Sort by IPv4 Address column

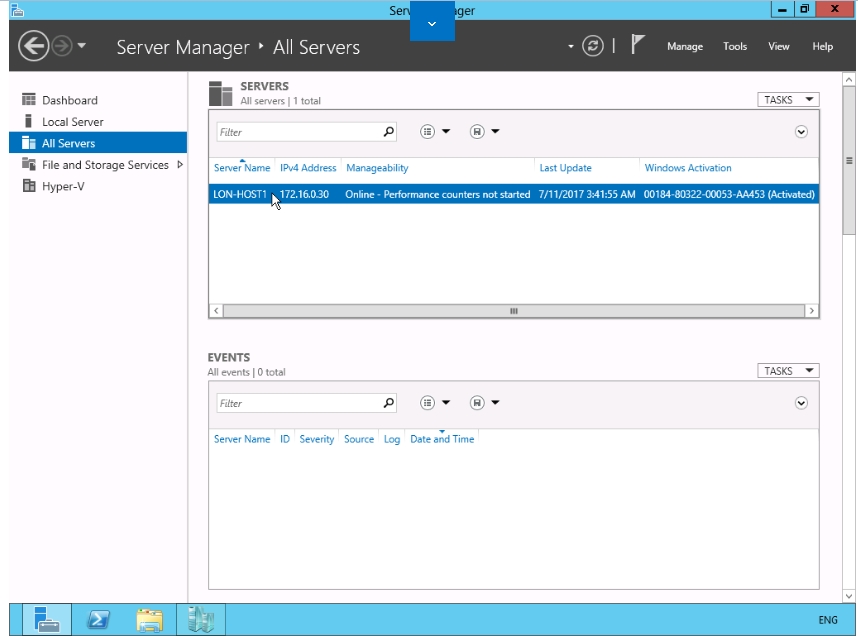click(x=308, y=168)
